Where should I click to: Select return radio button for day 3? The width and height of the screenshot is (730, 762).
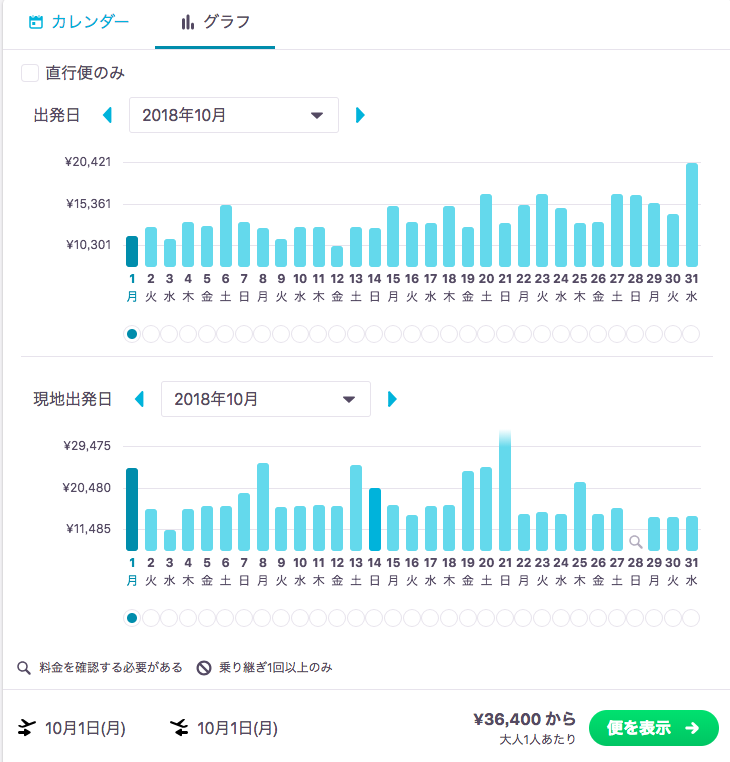(169, 618)
